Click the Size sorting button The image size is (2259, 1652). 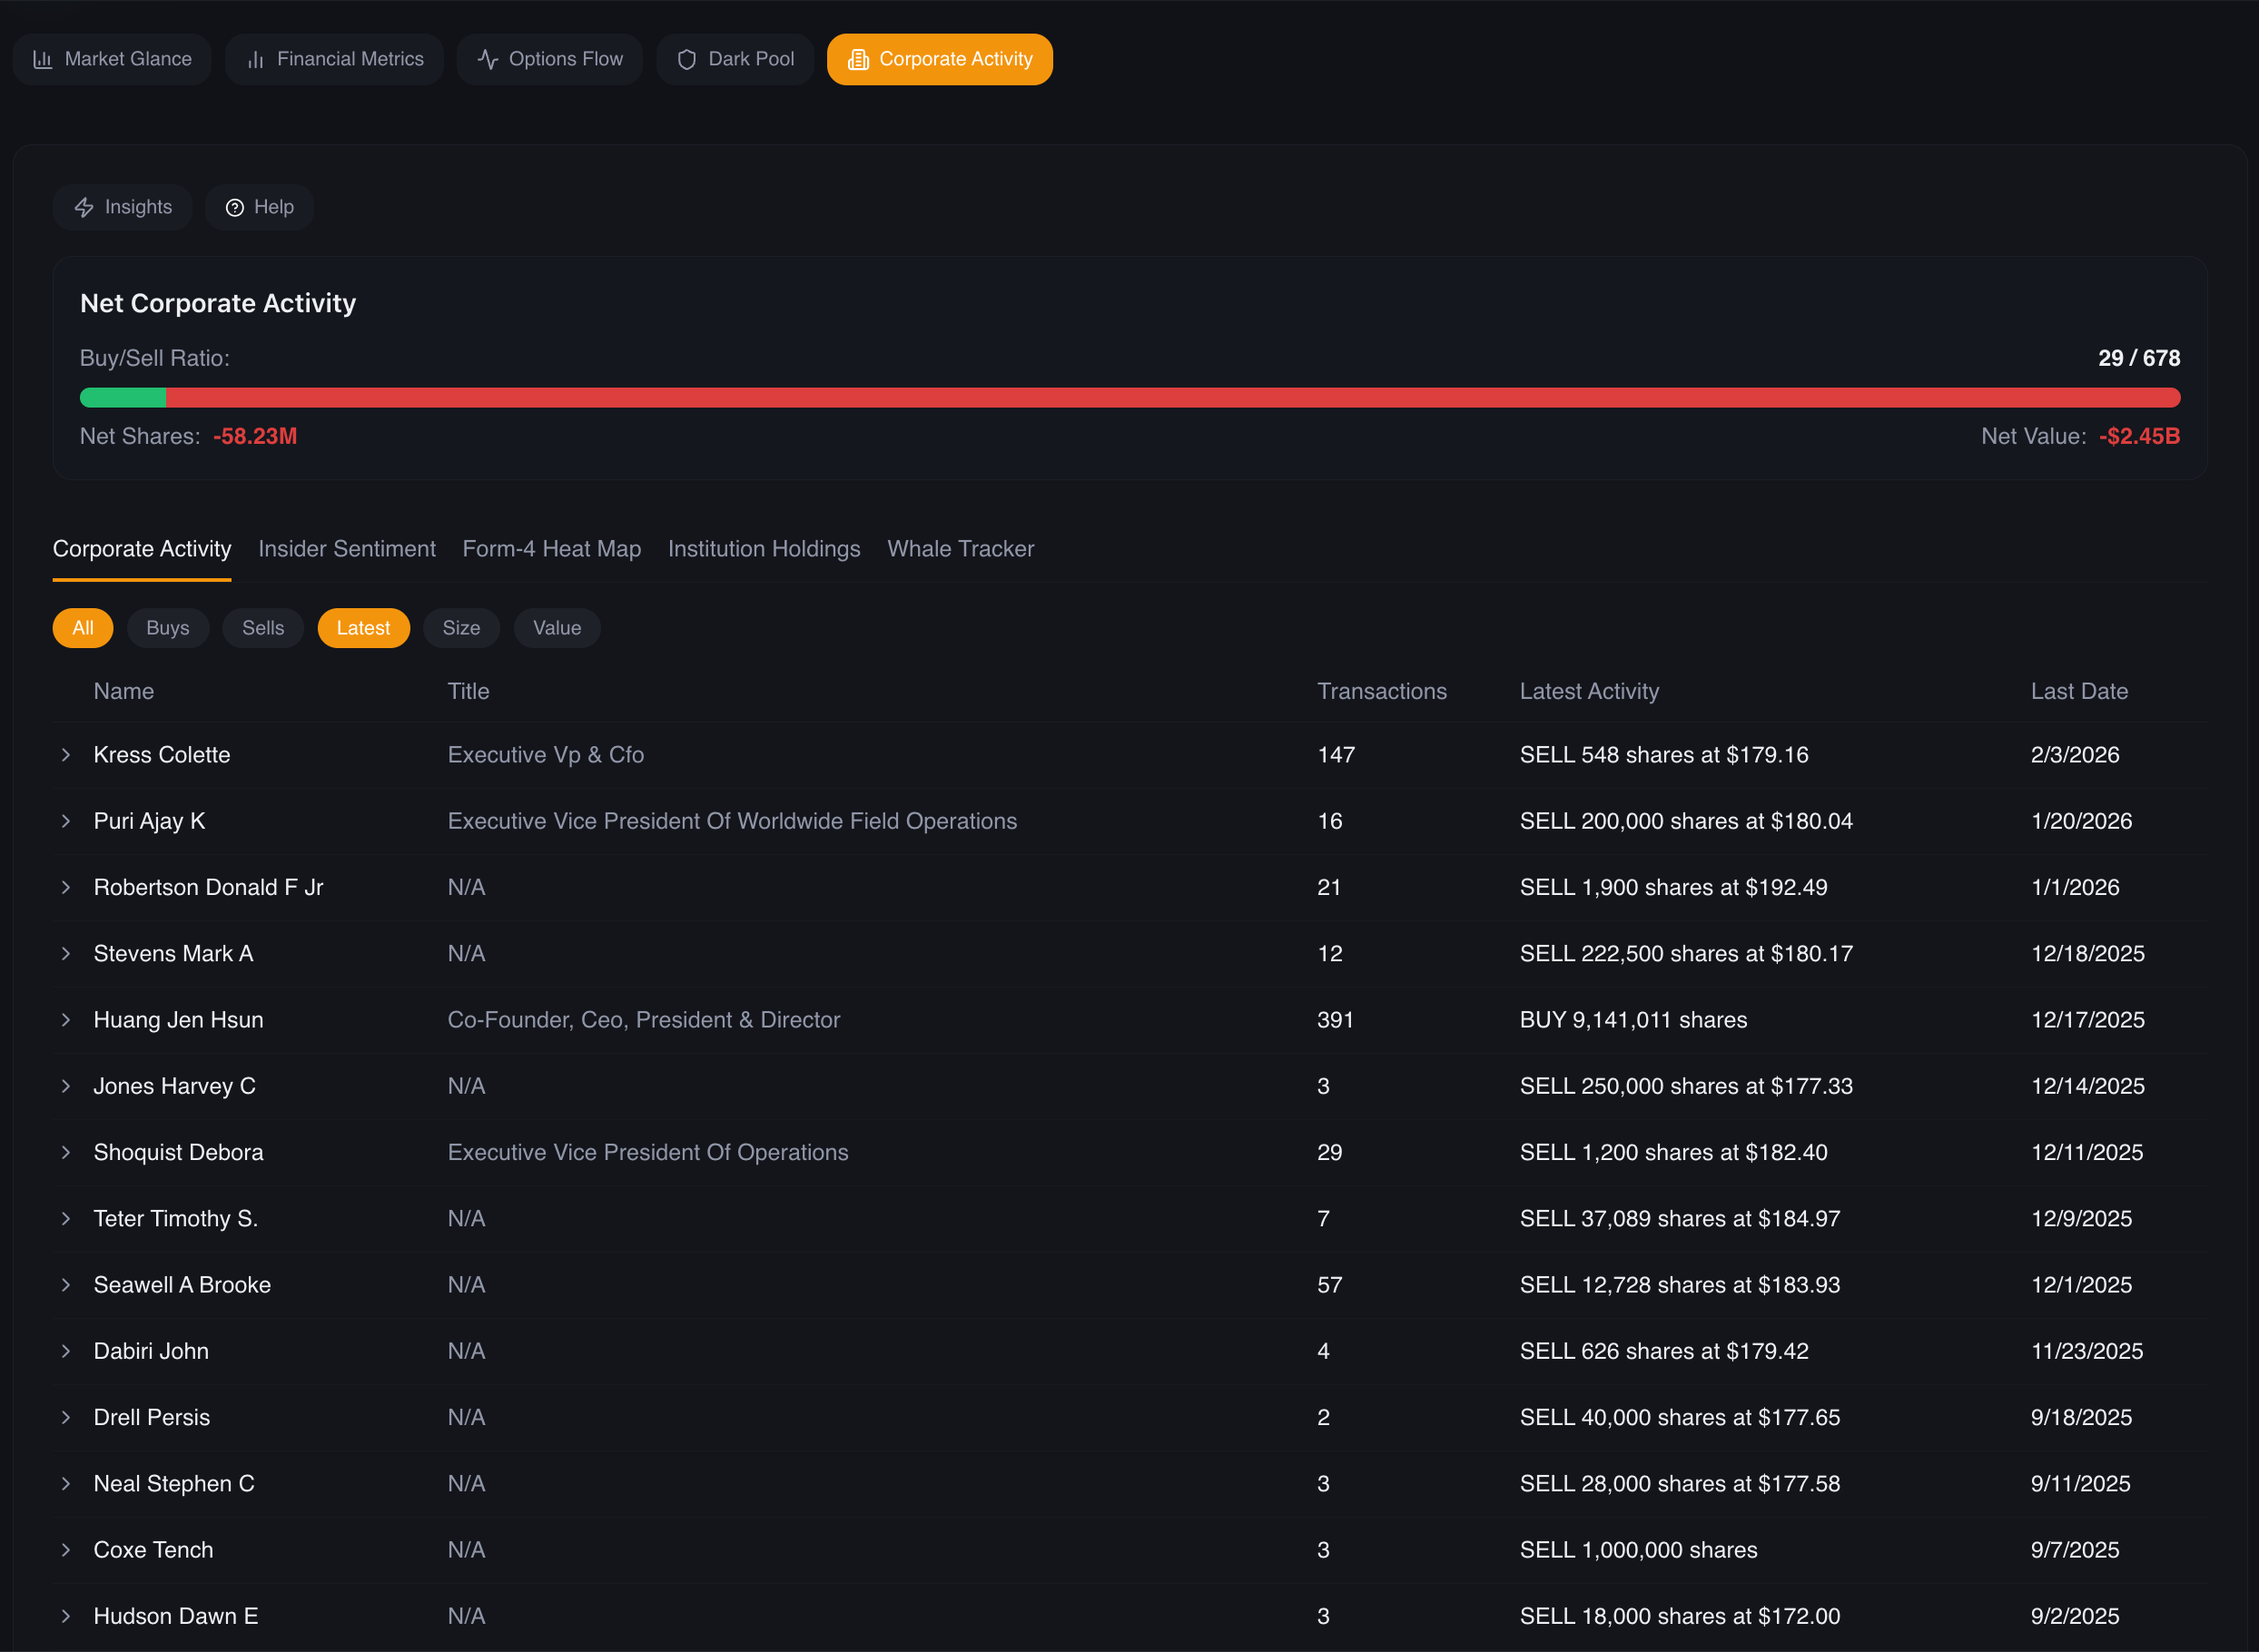pos(461,628)
